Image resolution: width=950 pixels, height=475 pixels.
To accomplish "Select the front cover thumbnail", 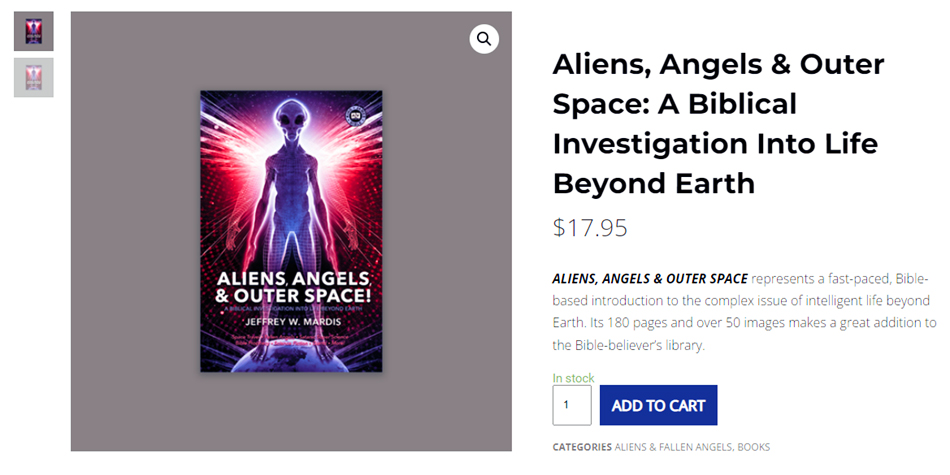I will click(33, 31).
